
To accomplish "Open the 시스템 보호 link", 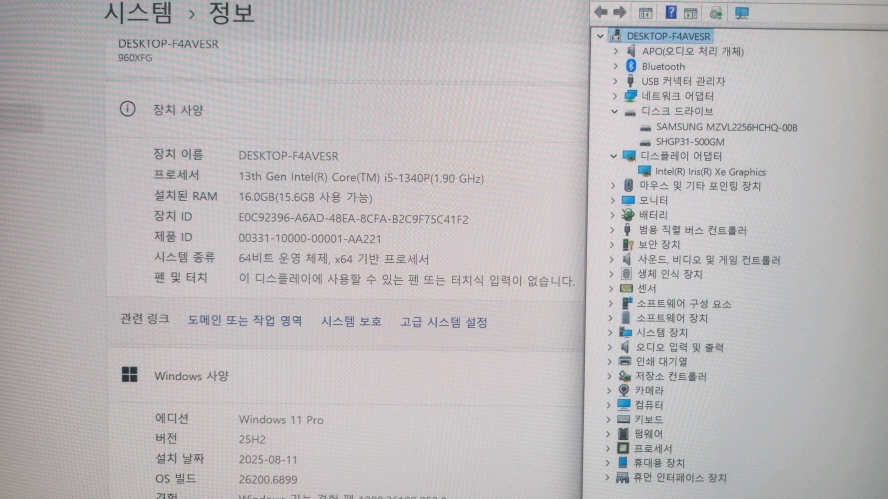I will coord(351,322).
